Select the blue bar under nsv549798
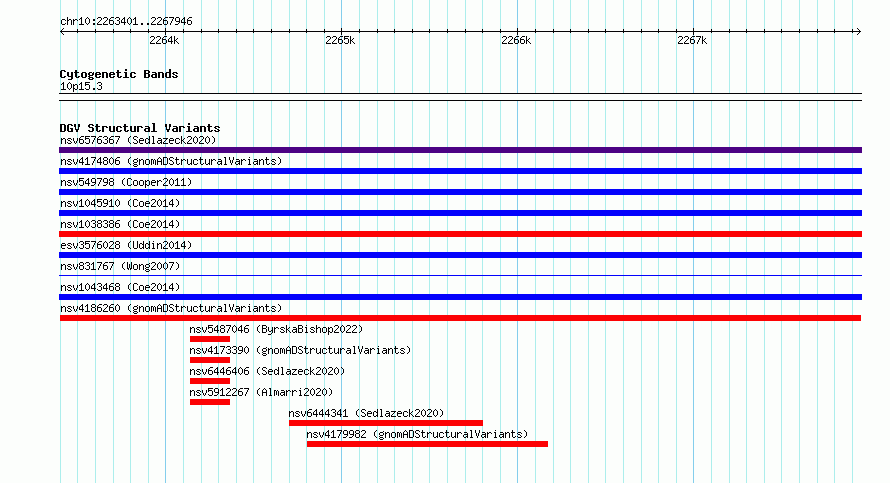 [x=460, y=192]
